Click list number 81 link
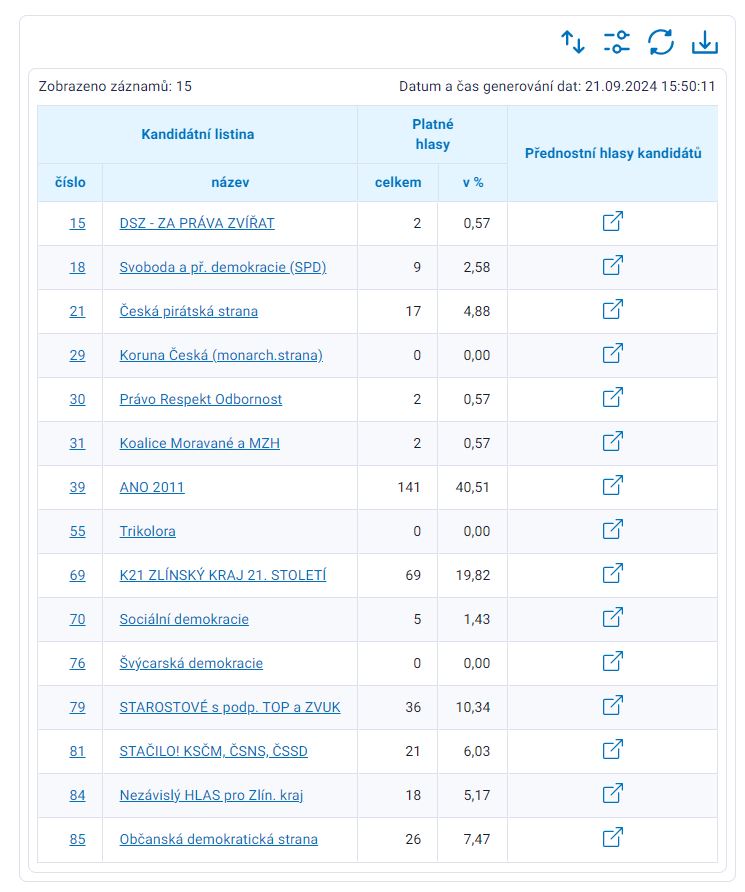745x892 pixels. pos(77,751)
